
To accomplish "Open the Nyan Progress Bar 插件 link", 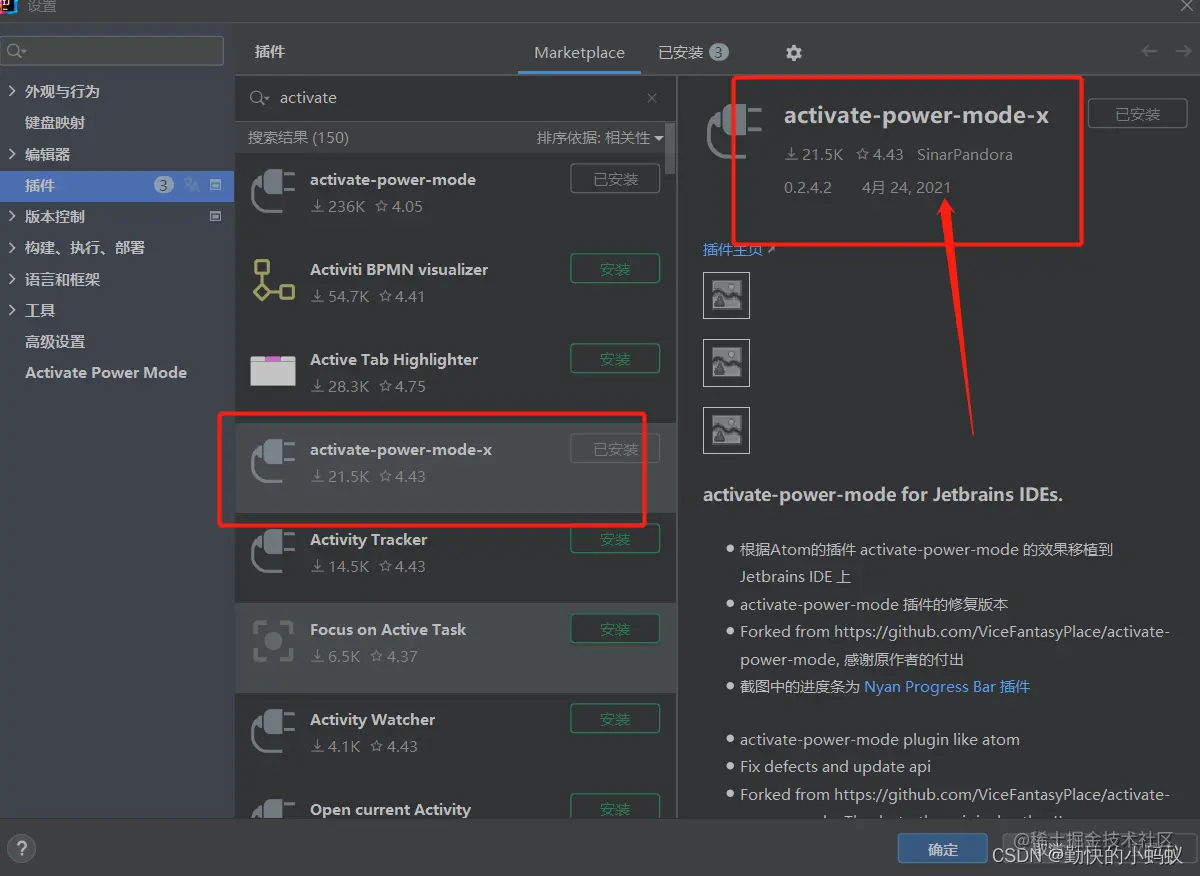I will click(x=947, y=687).
